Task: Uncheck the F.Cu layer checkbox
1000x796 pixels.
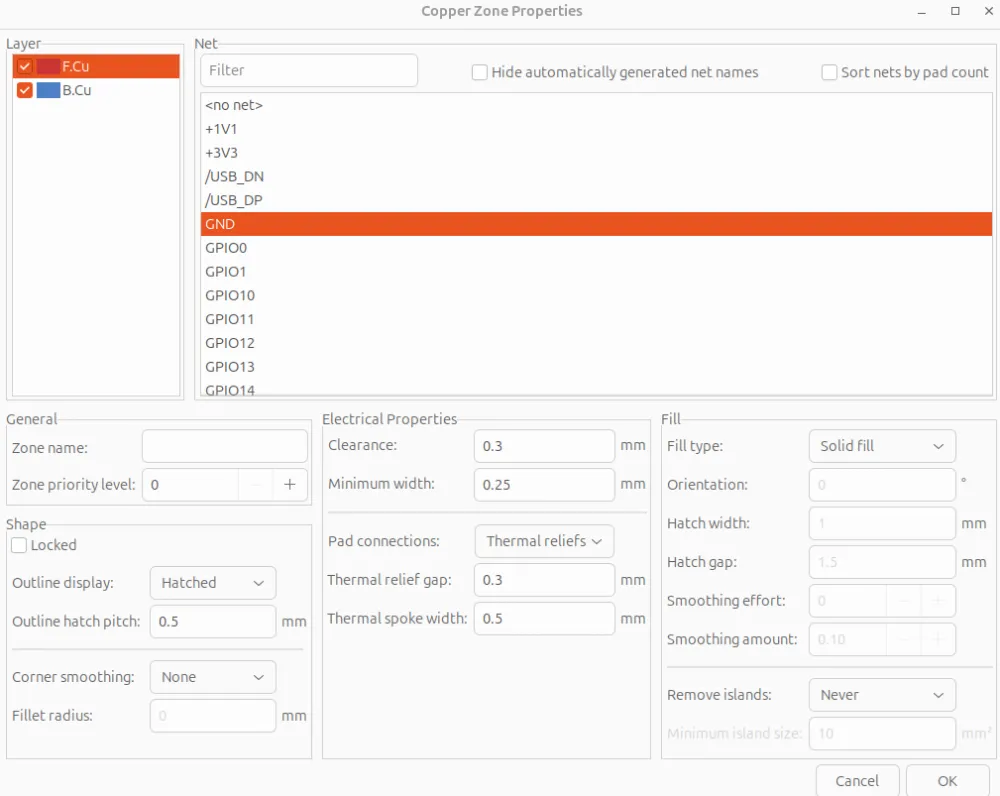Action: click(25, 67)
